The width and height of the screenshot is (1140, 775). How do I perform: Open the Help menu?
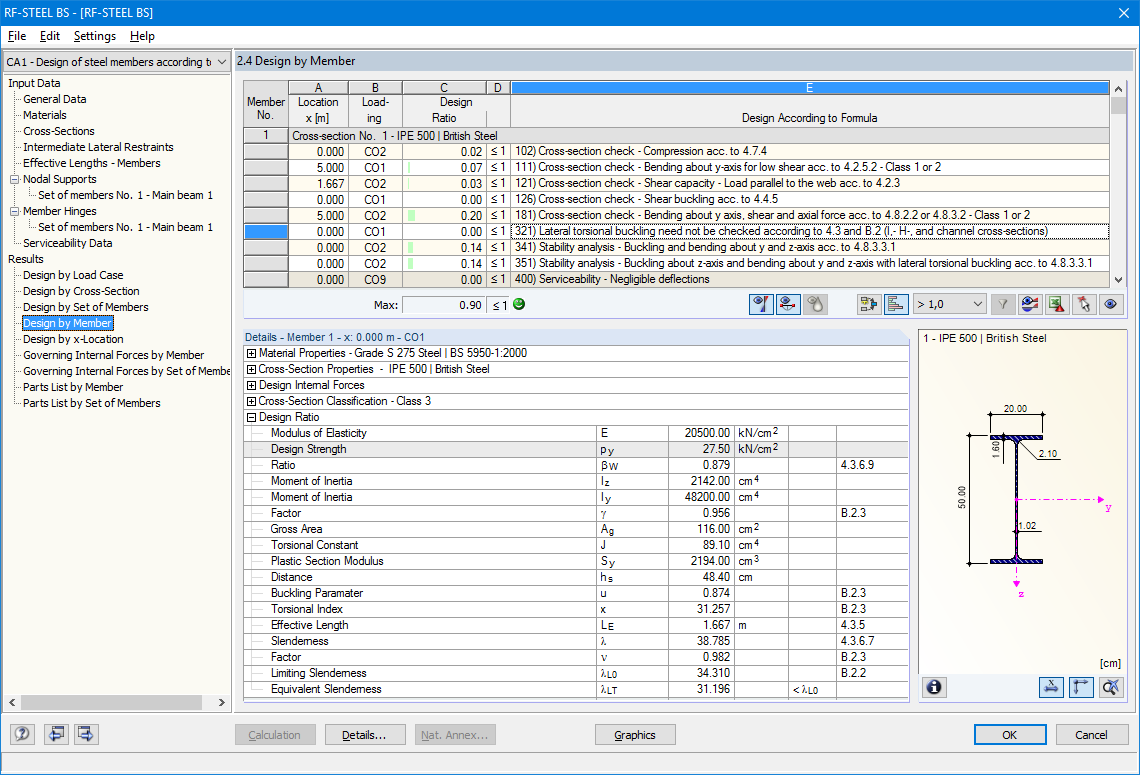click(142, 36)
